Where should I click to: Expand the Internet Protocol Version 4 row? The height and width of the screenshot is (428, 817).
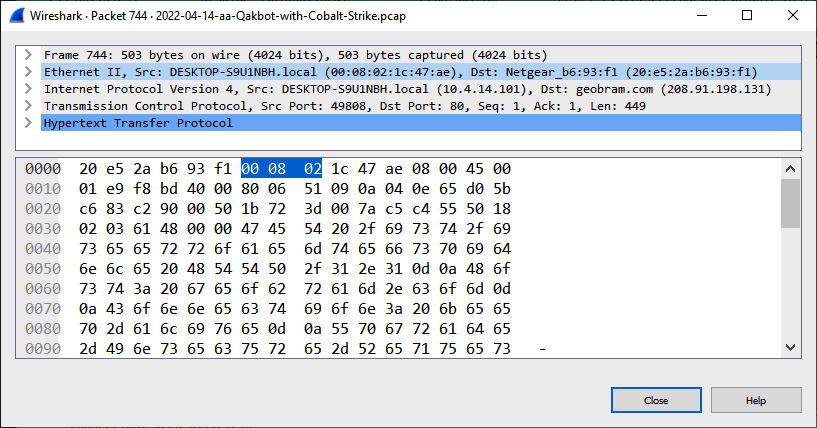[29, 89]
